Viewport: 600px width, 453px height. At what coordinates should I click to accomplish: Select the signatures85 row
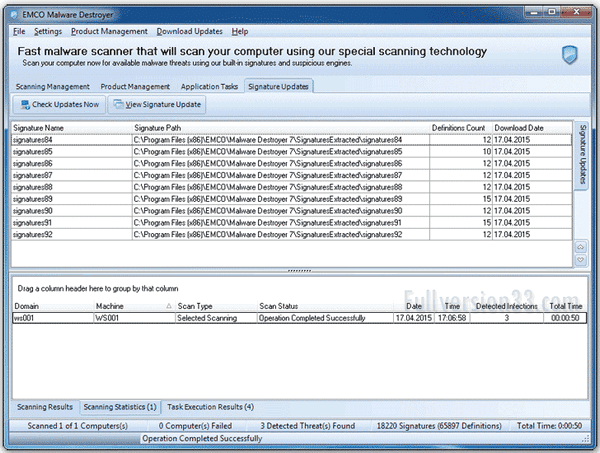(x=292, y=152)
